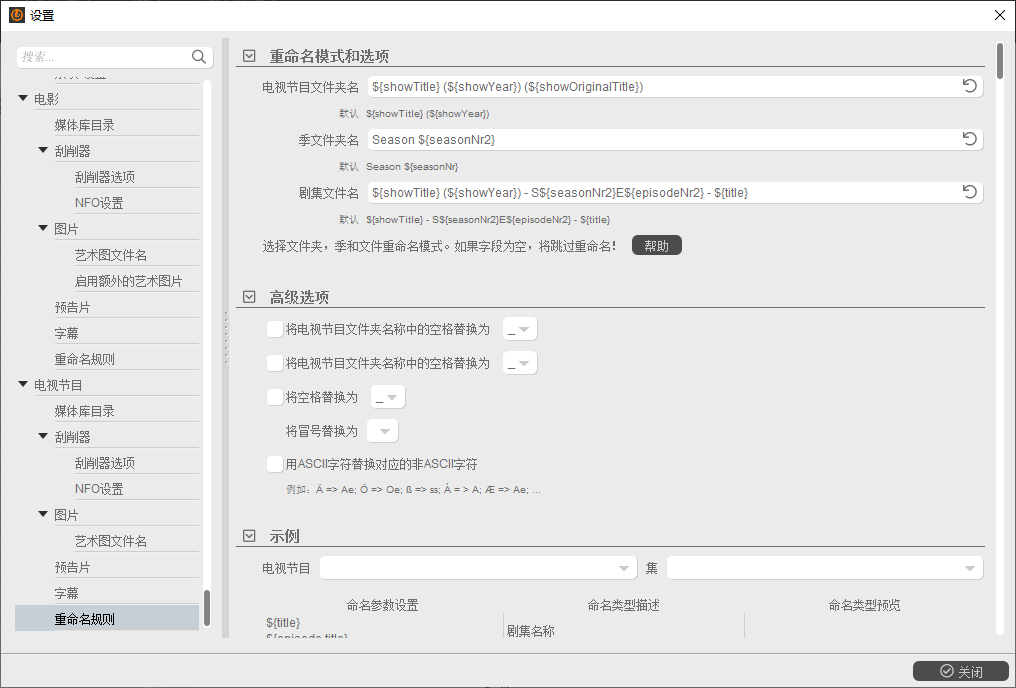
Task: Collapse the 高级选项 section
Action: click(x=249, y=297)
